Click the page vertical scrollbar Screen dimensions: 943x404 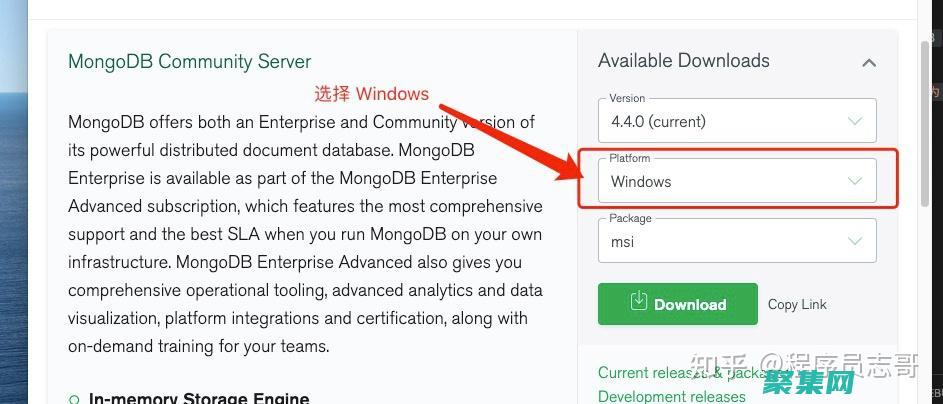point(926,125)
